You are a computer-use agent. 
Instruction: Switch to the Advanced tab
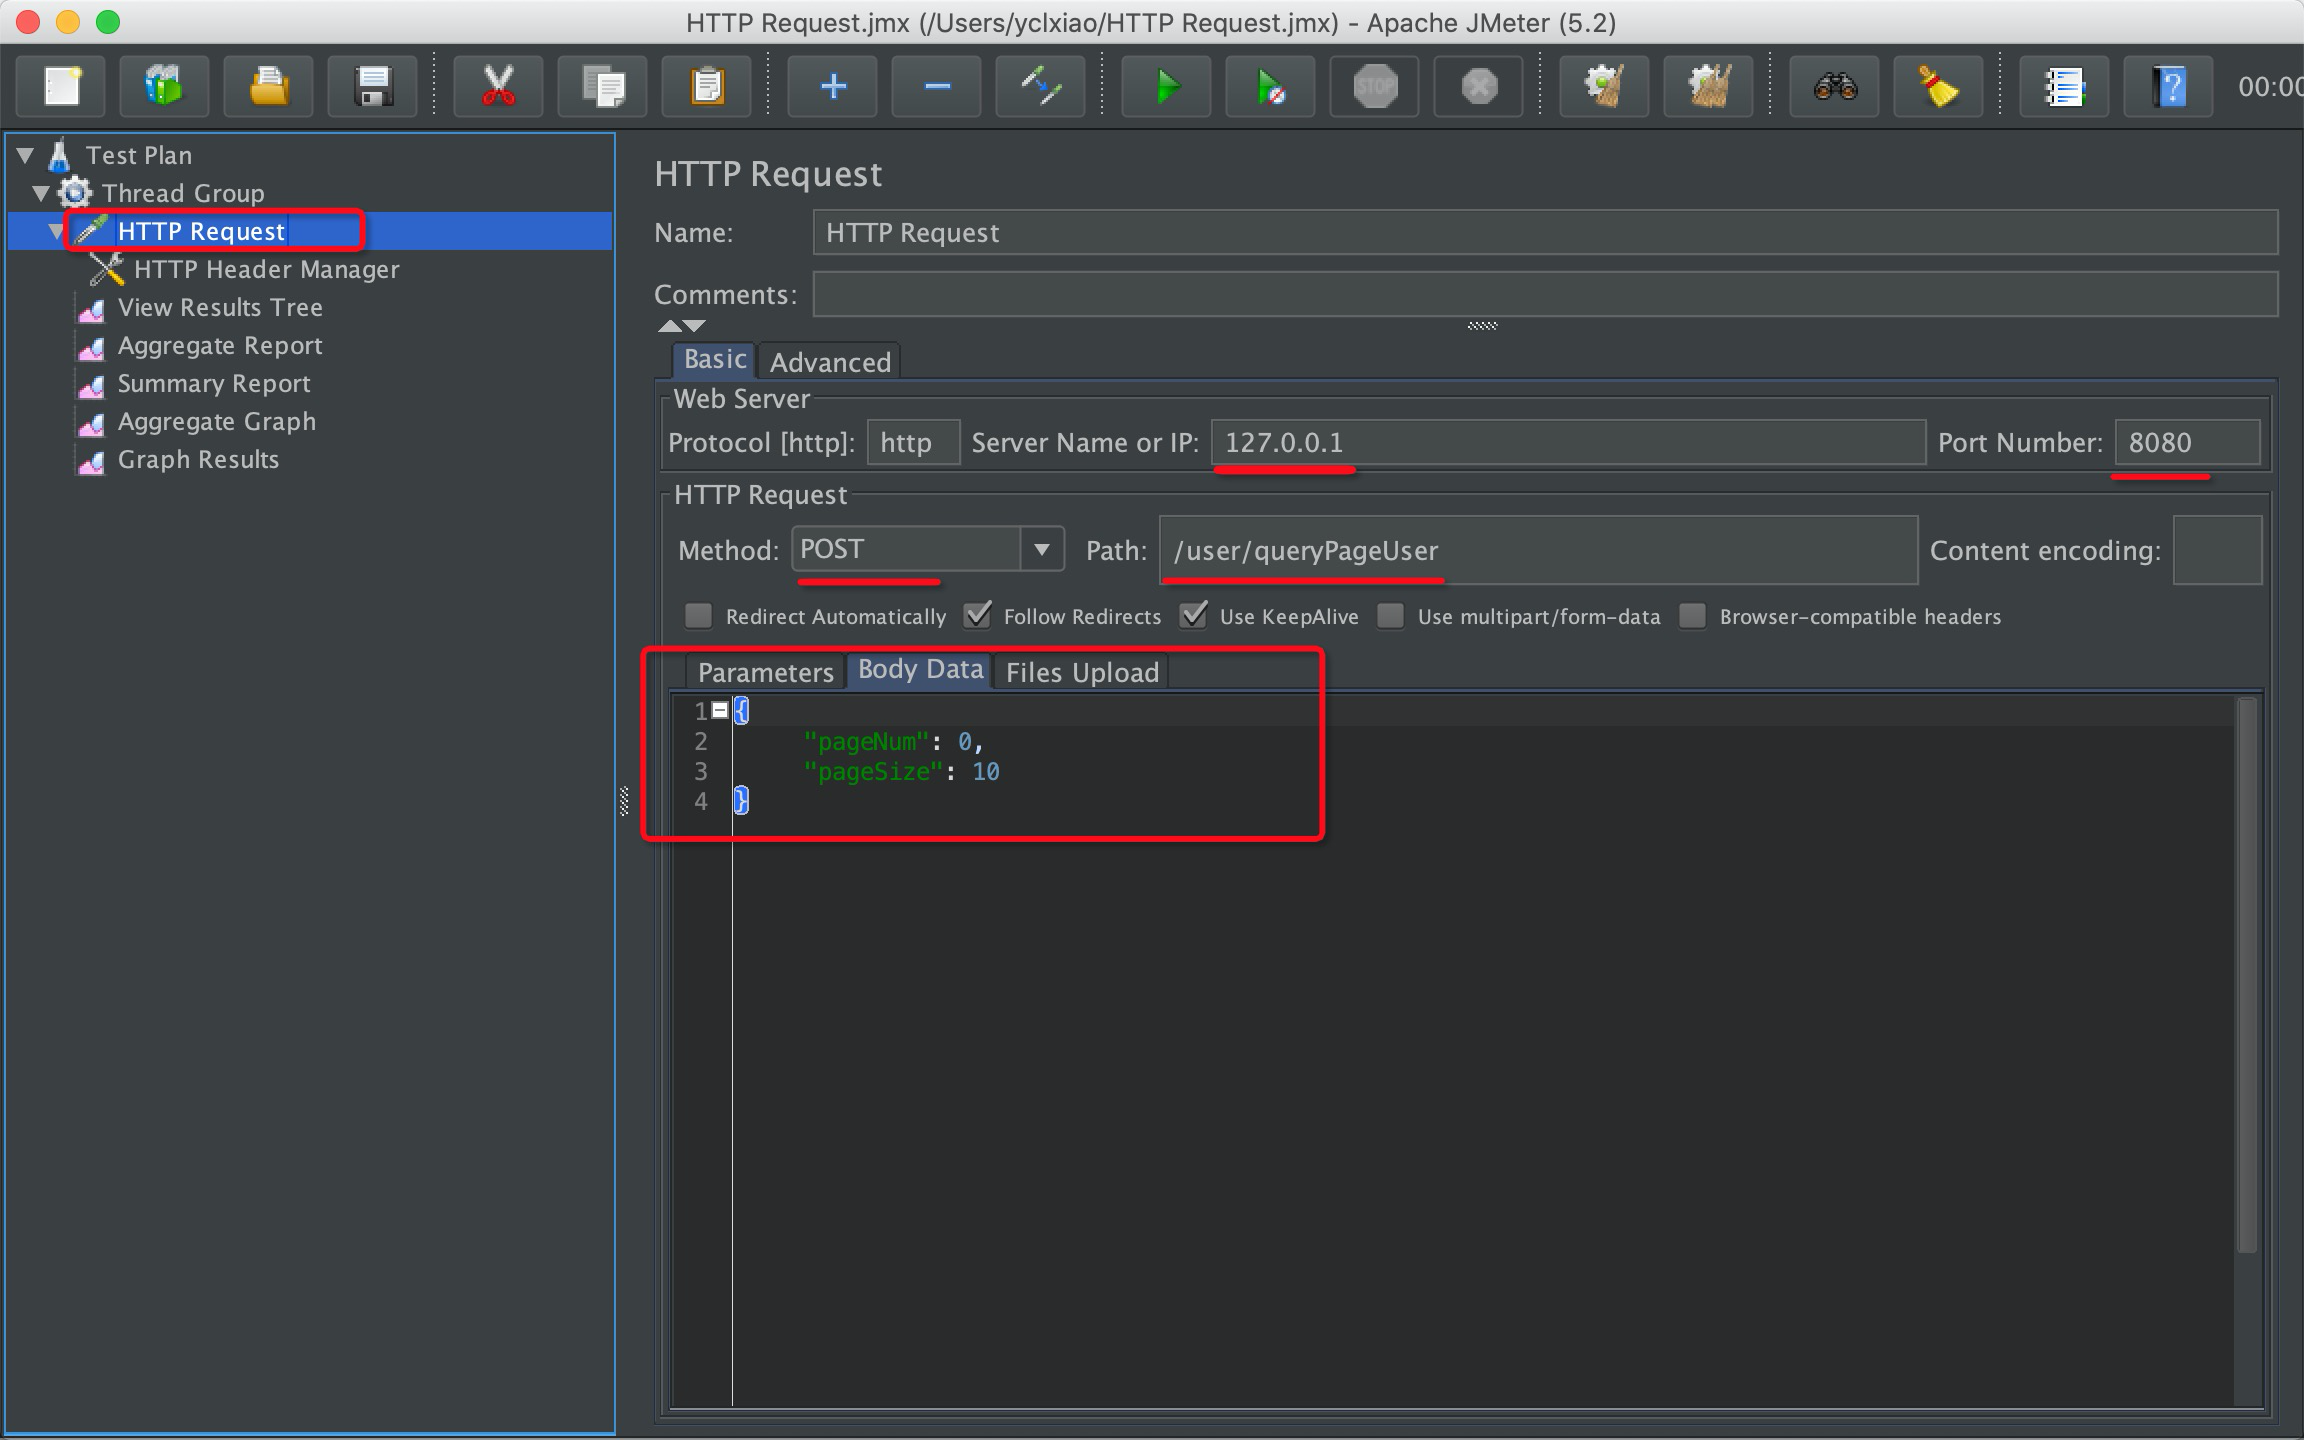click(x=830, y=362)
